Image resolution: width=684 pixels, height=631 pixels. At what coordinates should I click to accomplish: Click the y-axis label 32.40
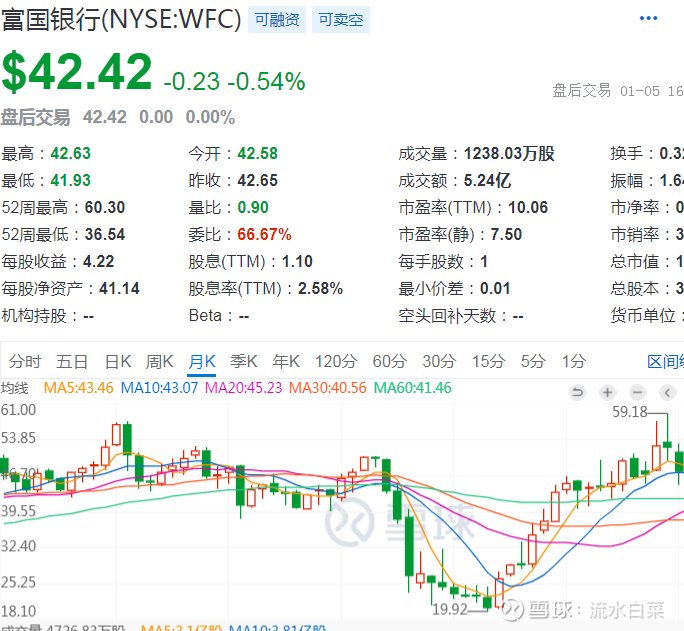(18, 546)
